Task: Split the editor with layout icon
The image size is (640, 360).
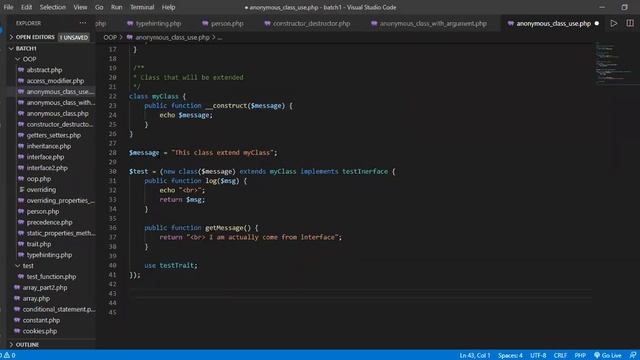Action: pos(630,24)
